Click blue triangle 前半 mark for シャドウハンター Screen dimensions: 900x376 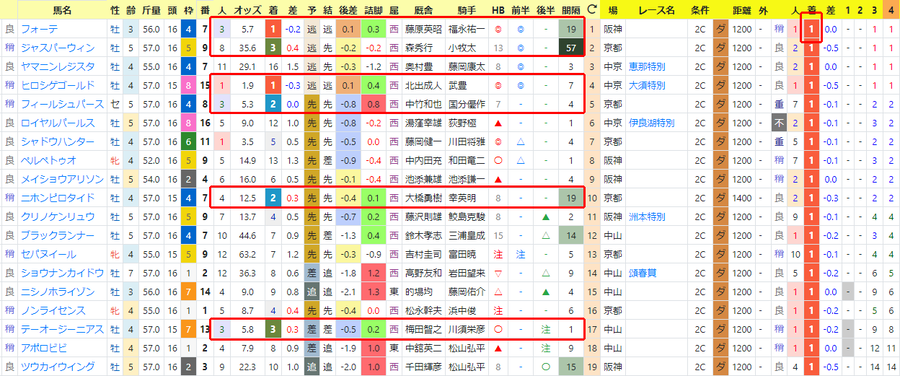coord(520,142)
